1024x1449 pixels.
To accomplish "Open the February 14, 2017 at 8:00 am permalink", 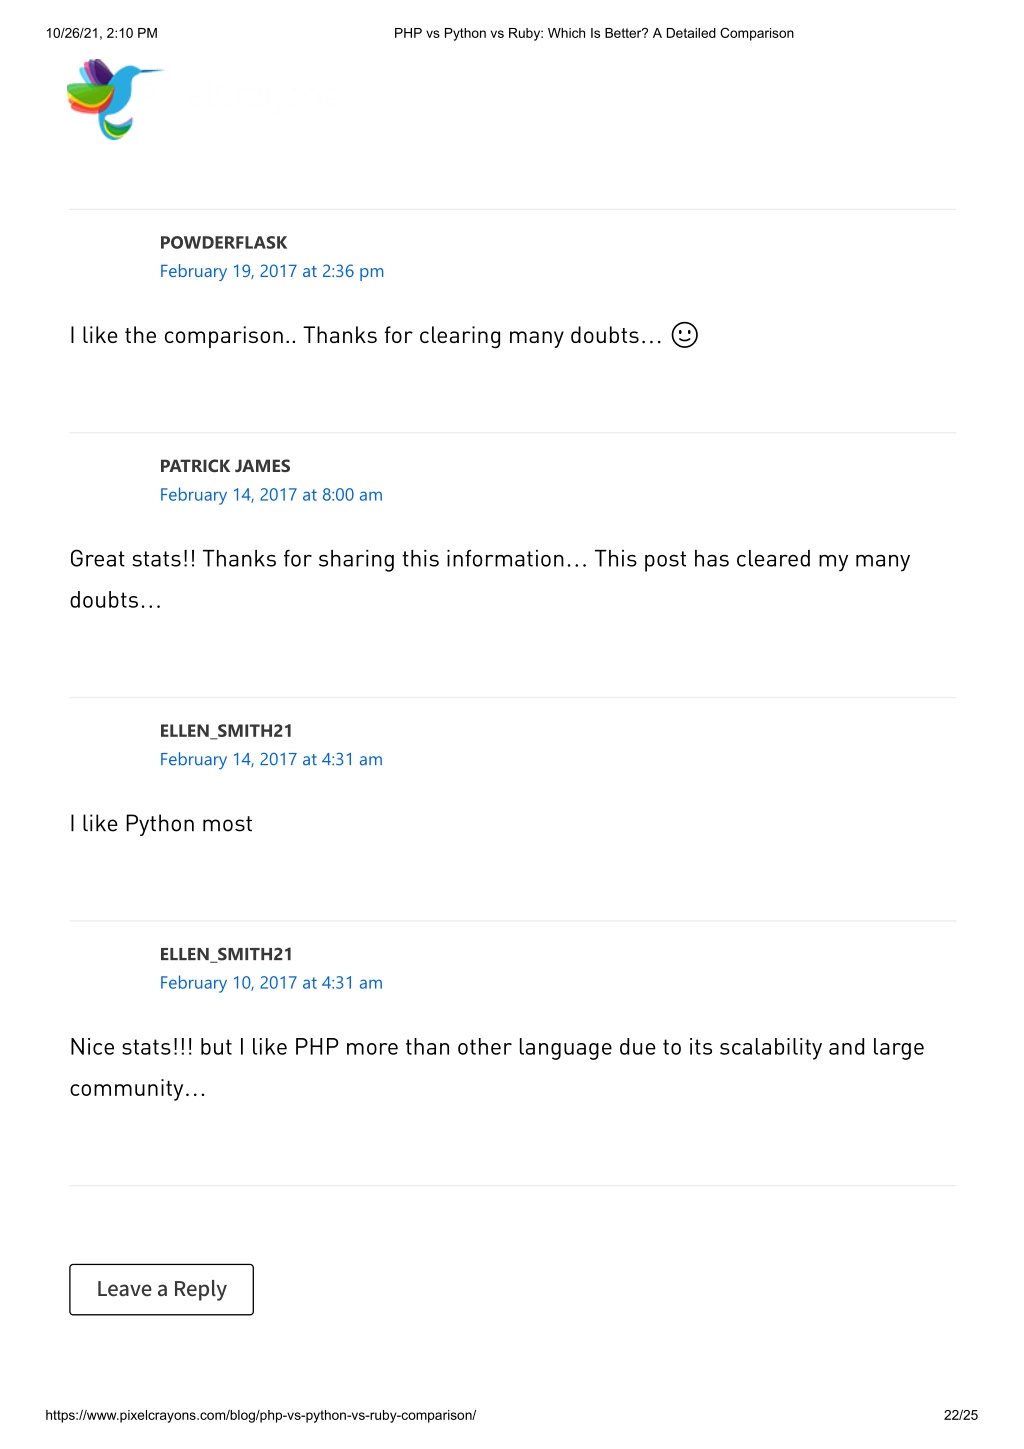I will 271,495.
